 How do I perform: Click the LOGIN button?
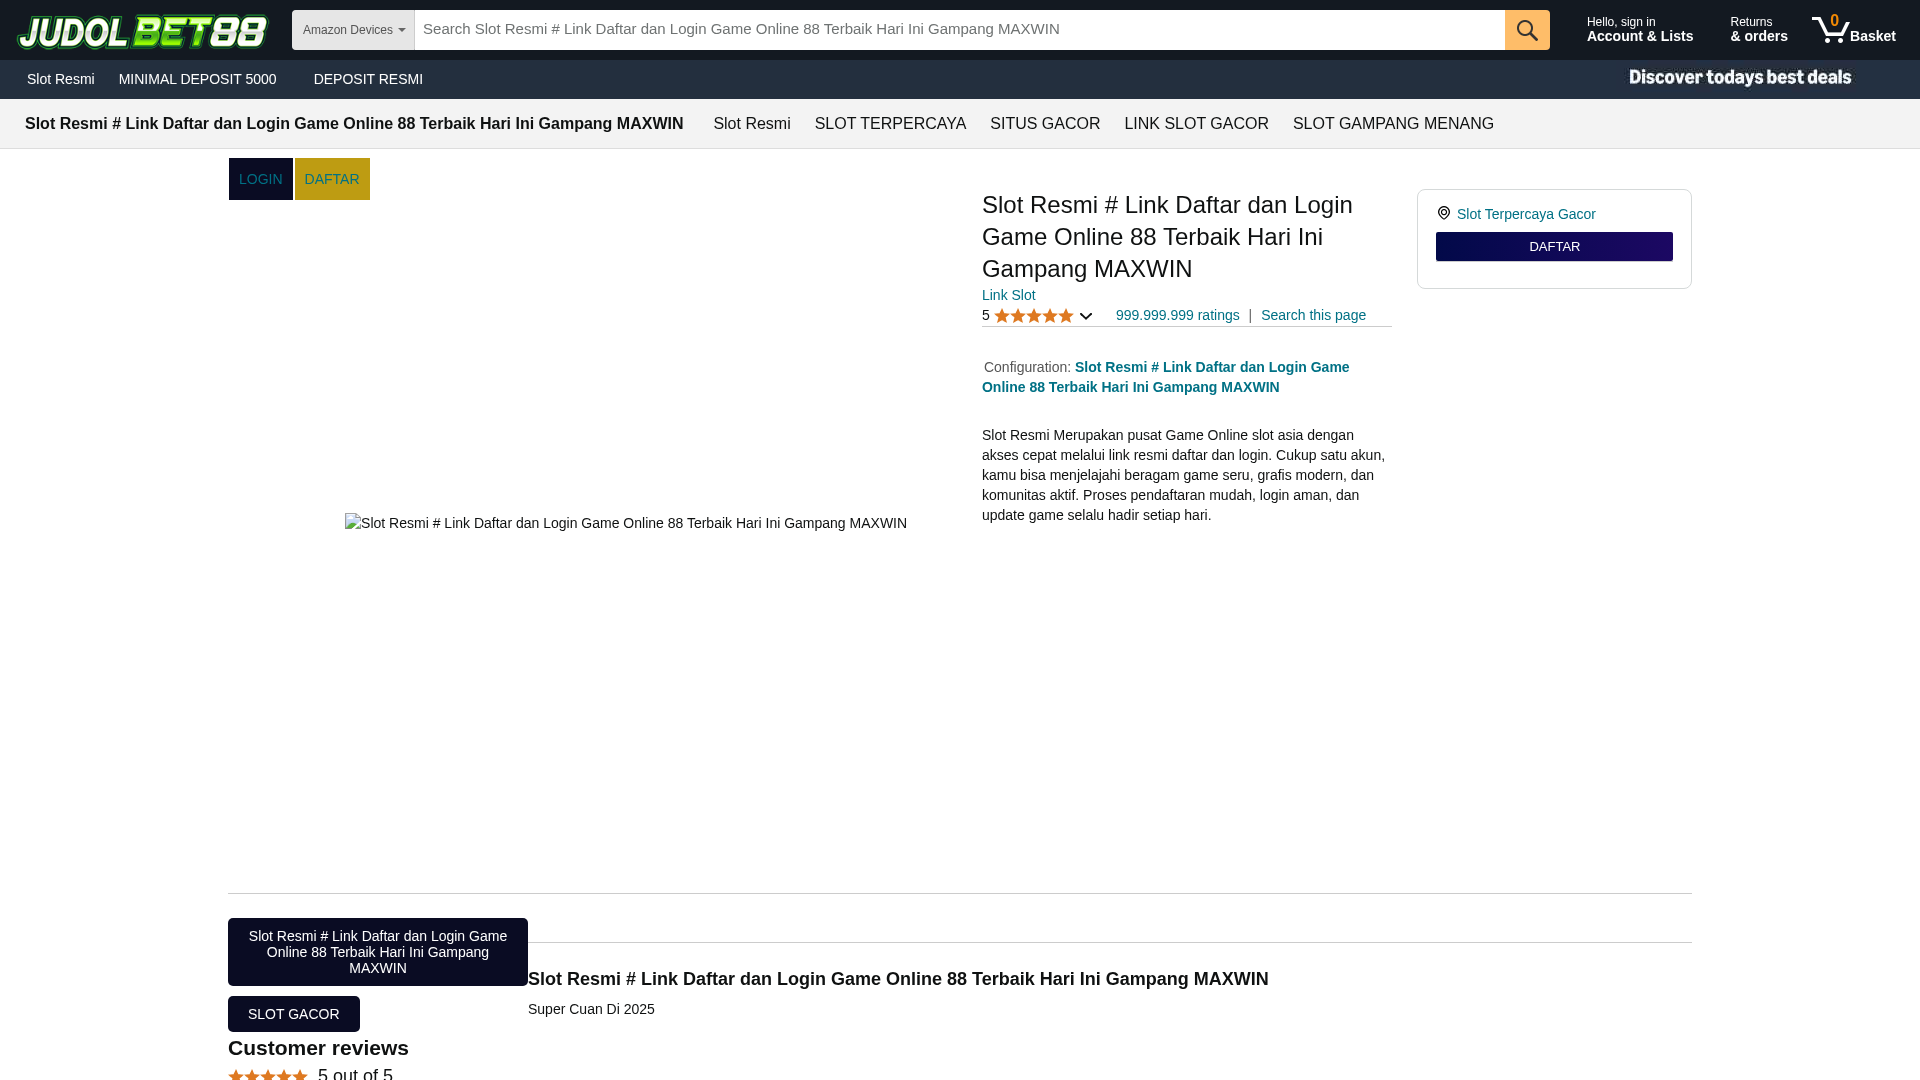(260, 178)
